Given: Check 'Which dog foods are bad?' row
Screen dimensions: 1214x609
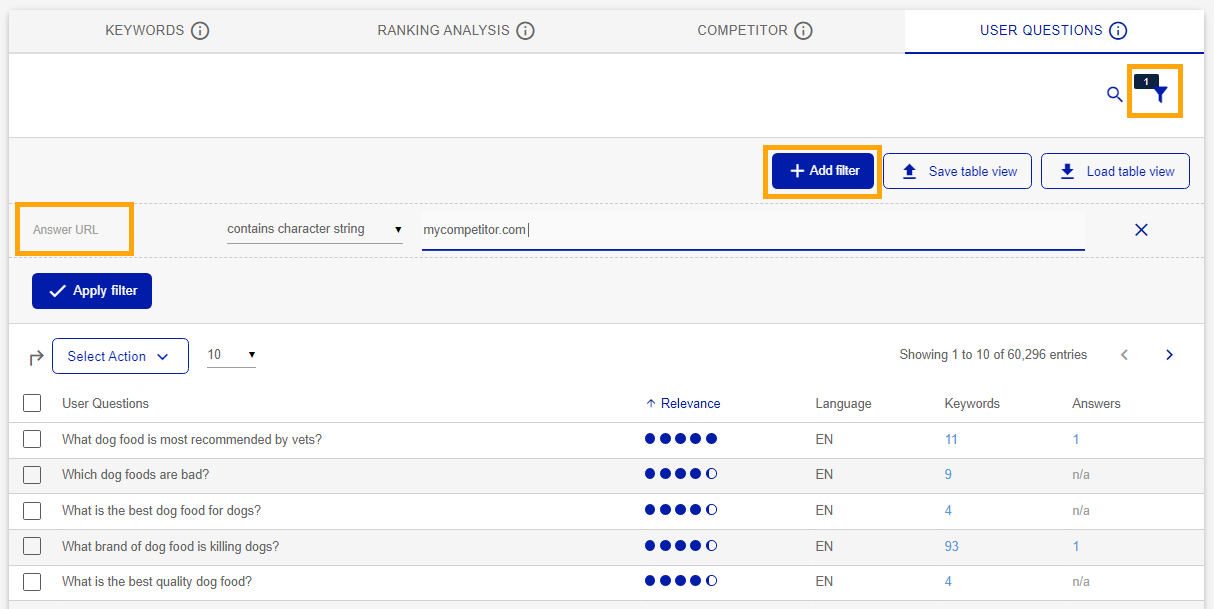Looking at the screenshot, I should tap(32, 475).
